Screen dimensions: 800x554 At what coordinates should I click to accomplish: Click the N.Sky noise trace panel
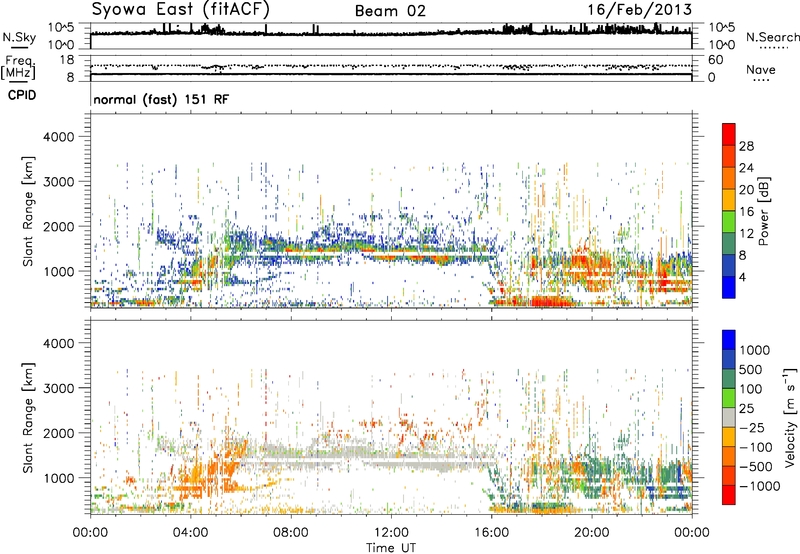391,36
